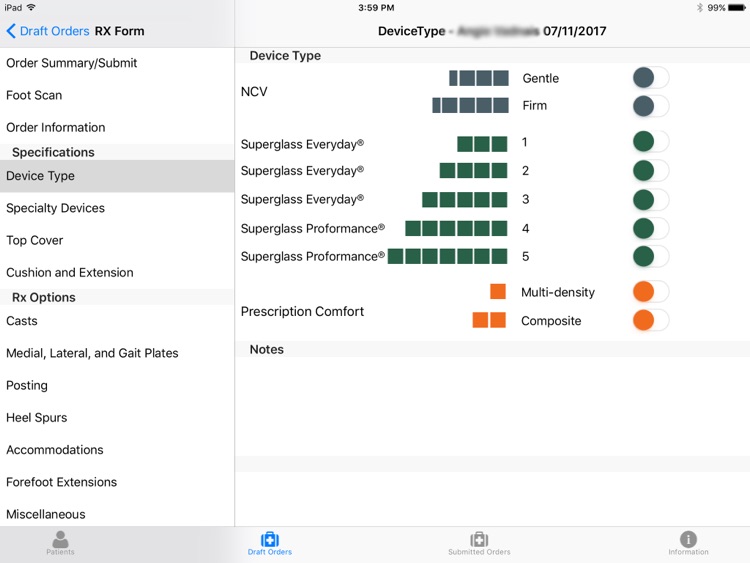Click the NCV Gentle stiffness bar

point(478,78)
